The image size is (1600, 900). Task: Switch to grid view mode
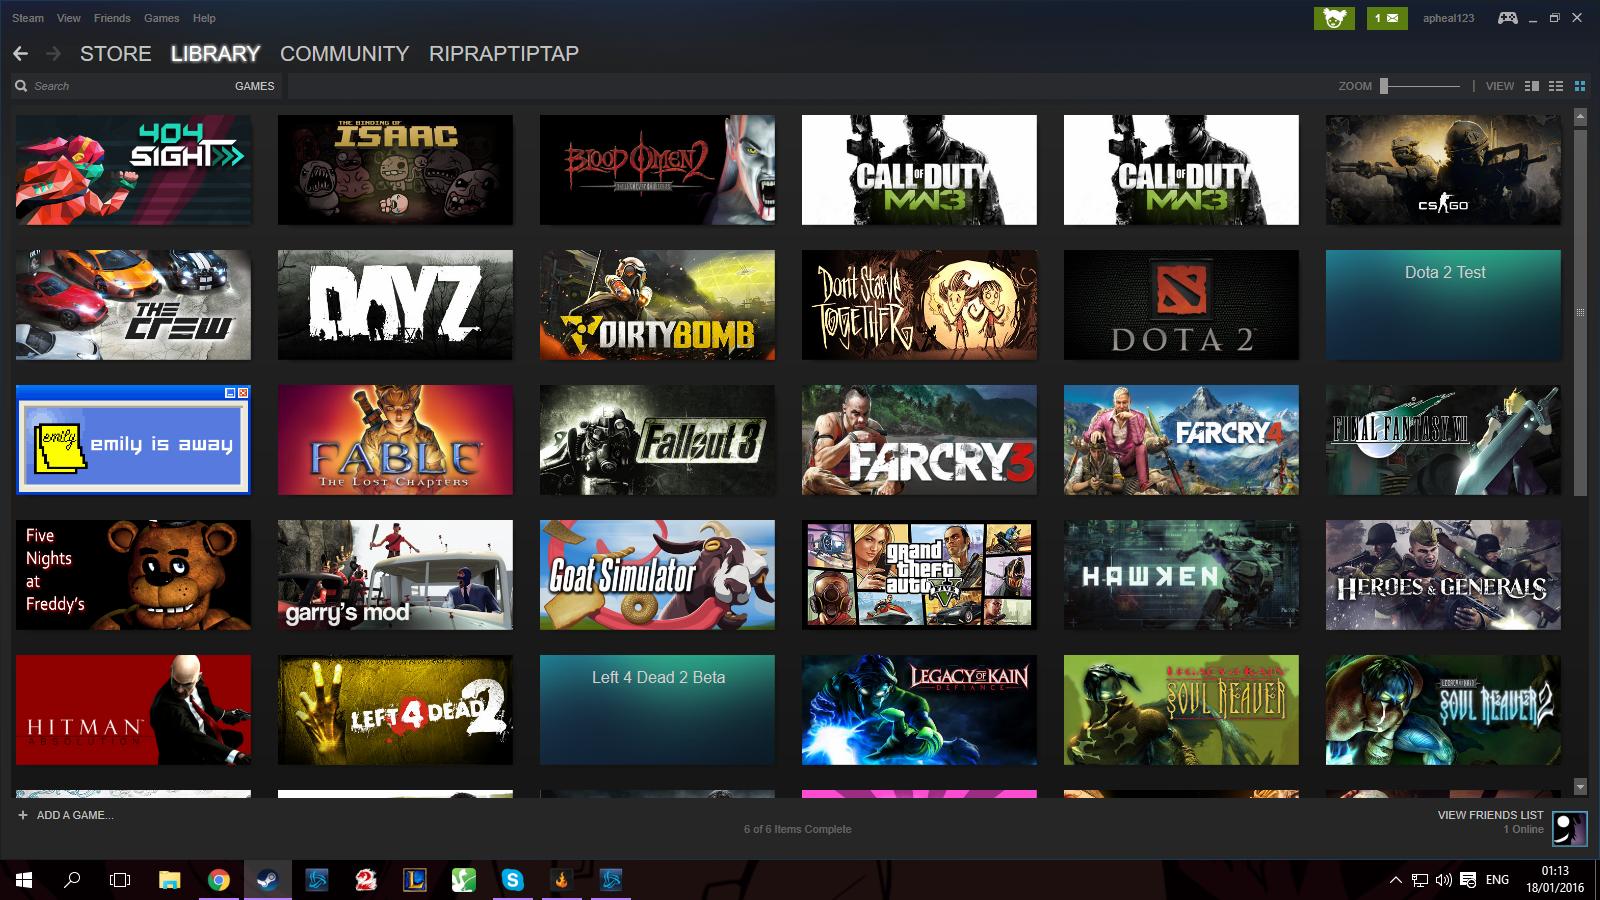coord(1580,86)
